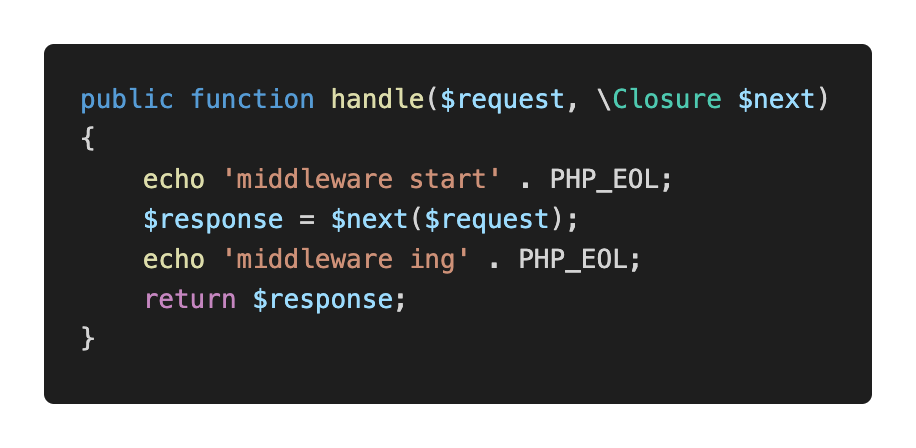Select the 'Closure' type hint
This screenshot has height=448, width=916.
[x=666, y=100]
